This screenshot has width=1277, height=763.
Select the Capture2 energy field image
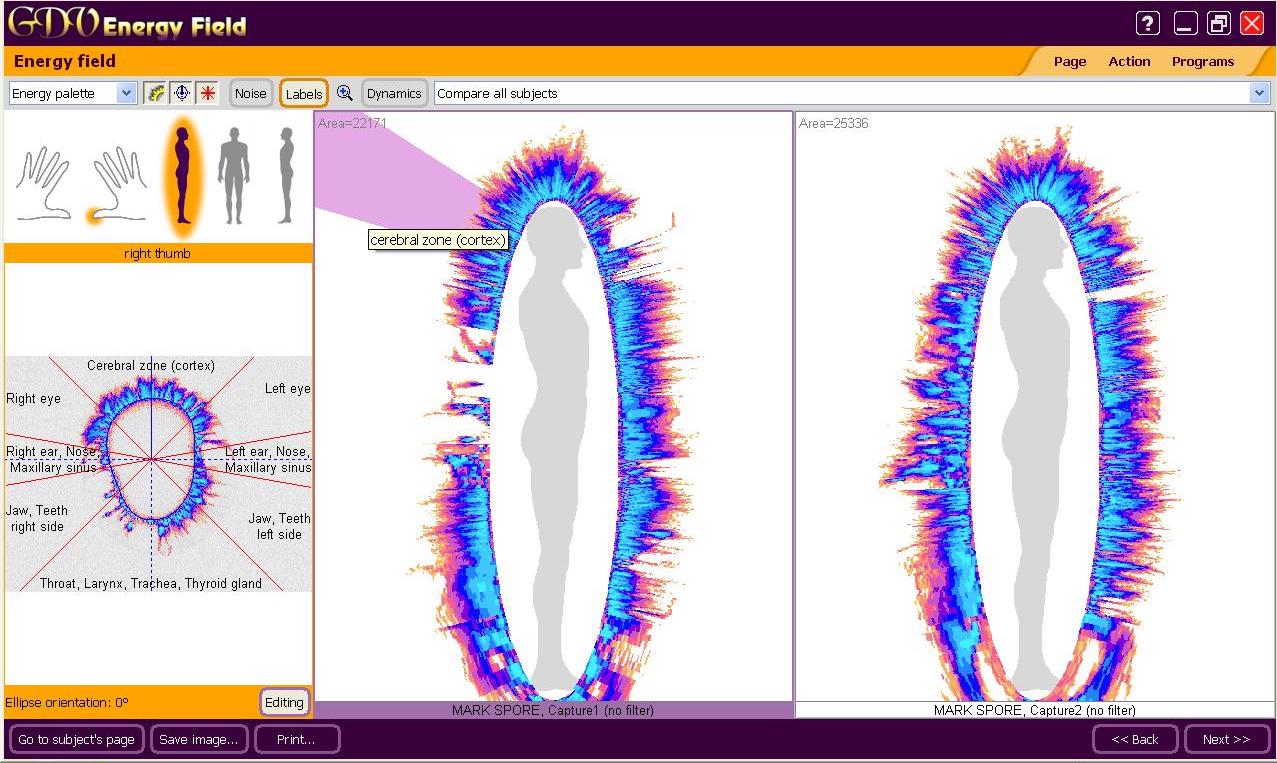coord(1033,406)
